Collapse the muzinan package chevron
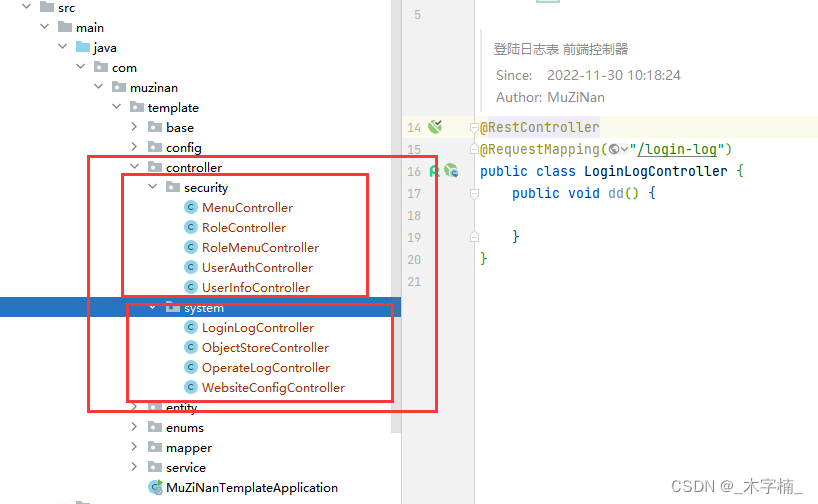 pyautogui.click(x=99, y=87)
